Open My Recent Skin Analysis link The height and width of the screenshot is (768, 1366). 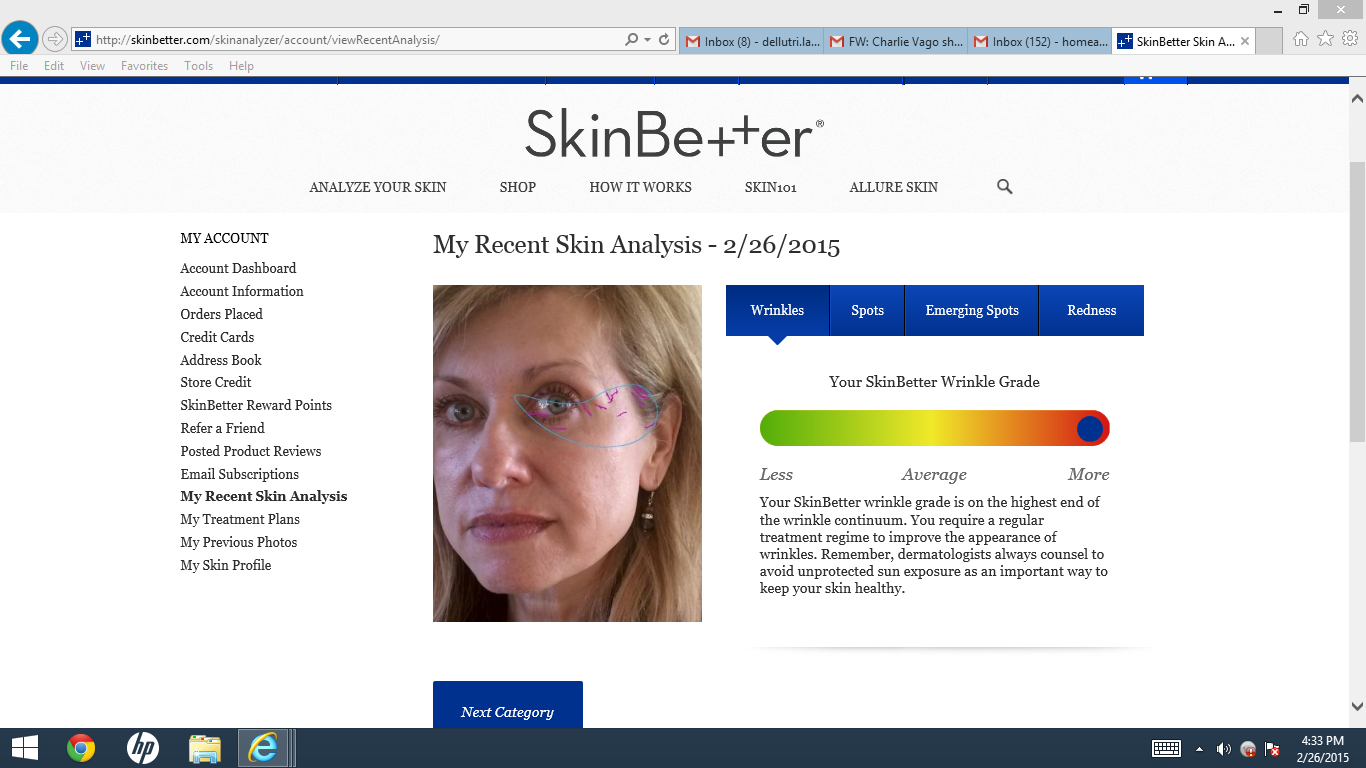tap(264, 496)
